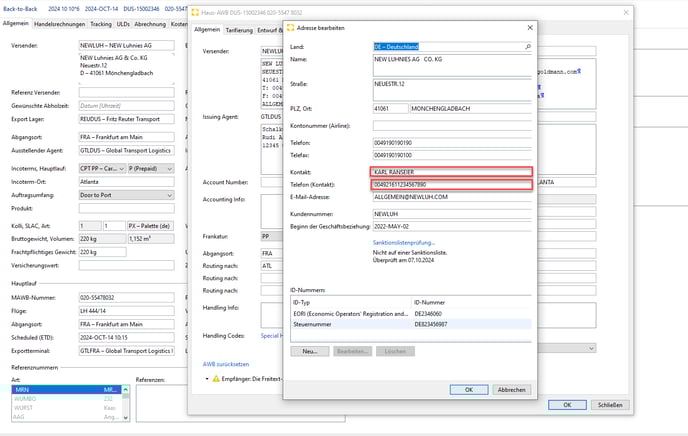Click the Name field in address dialog
This screenshot has width=688, height=436.
click(x=452, y=65)
